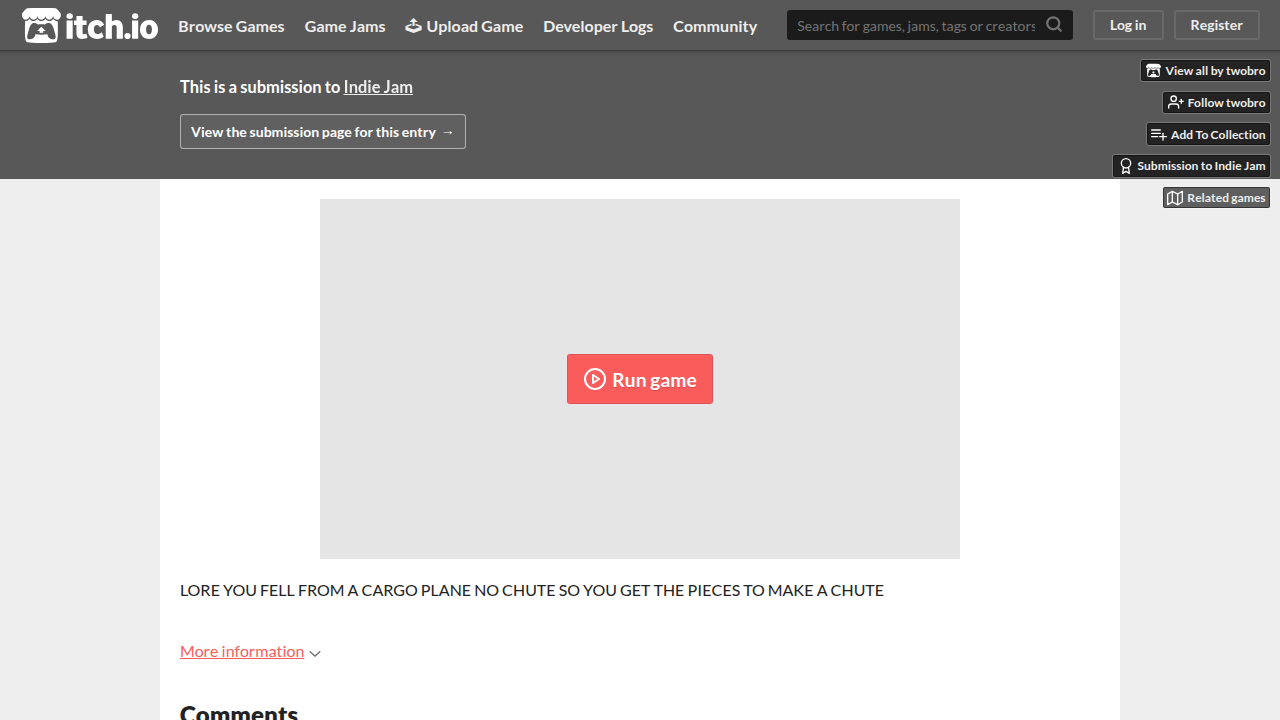
Task: Click 'This is a submission to' text
Action: (260, 87)
